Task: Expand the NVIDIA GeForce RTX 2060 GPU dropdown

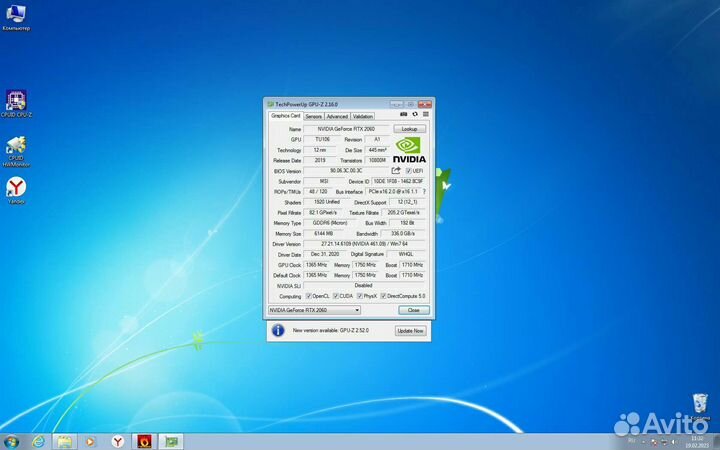Action: click(314, 310)
